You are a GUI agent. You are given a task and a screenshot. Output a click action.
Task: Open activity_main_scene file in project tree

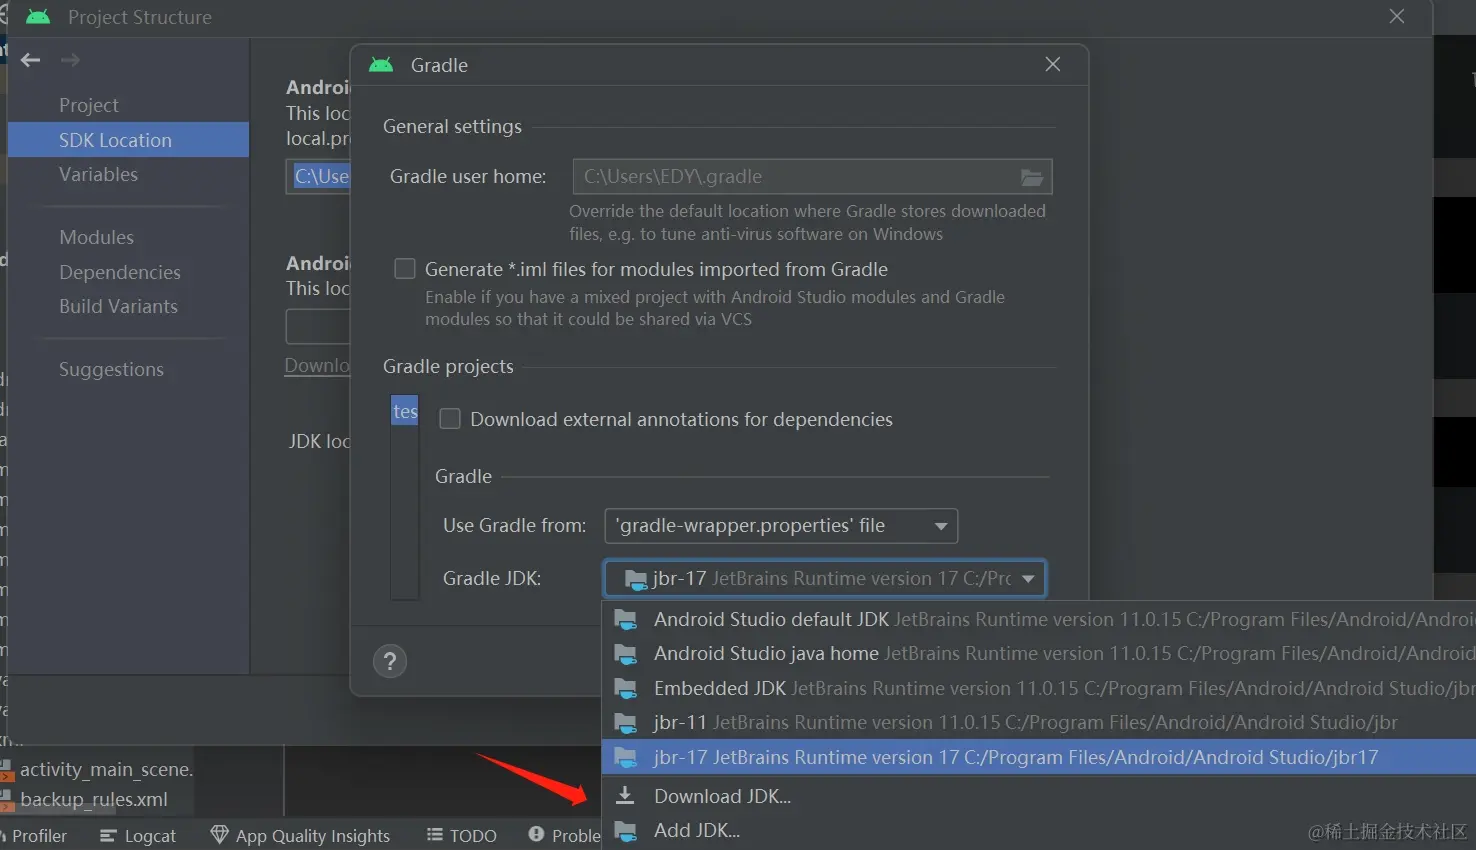coord(106,769)
